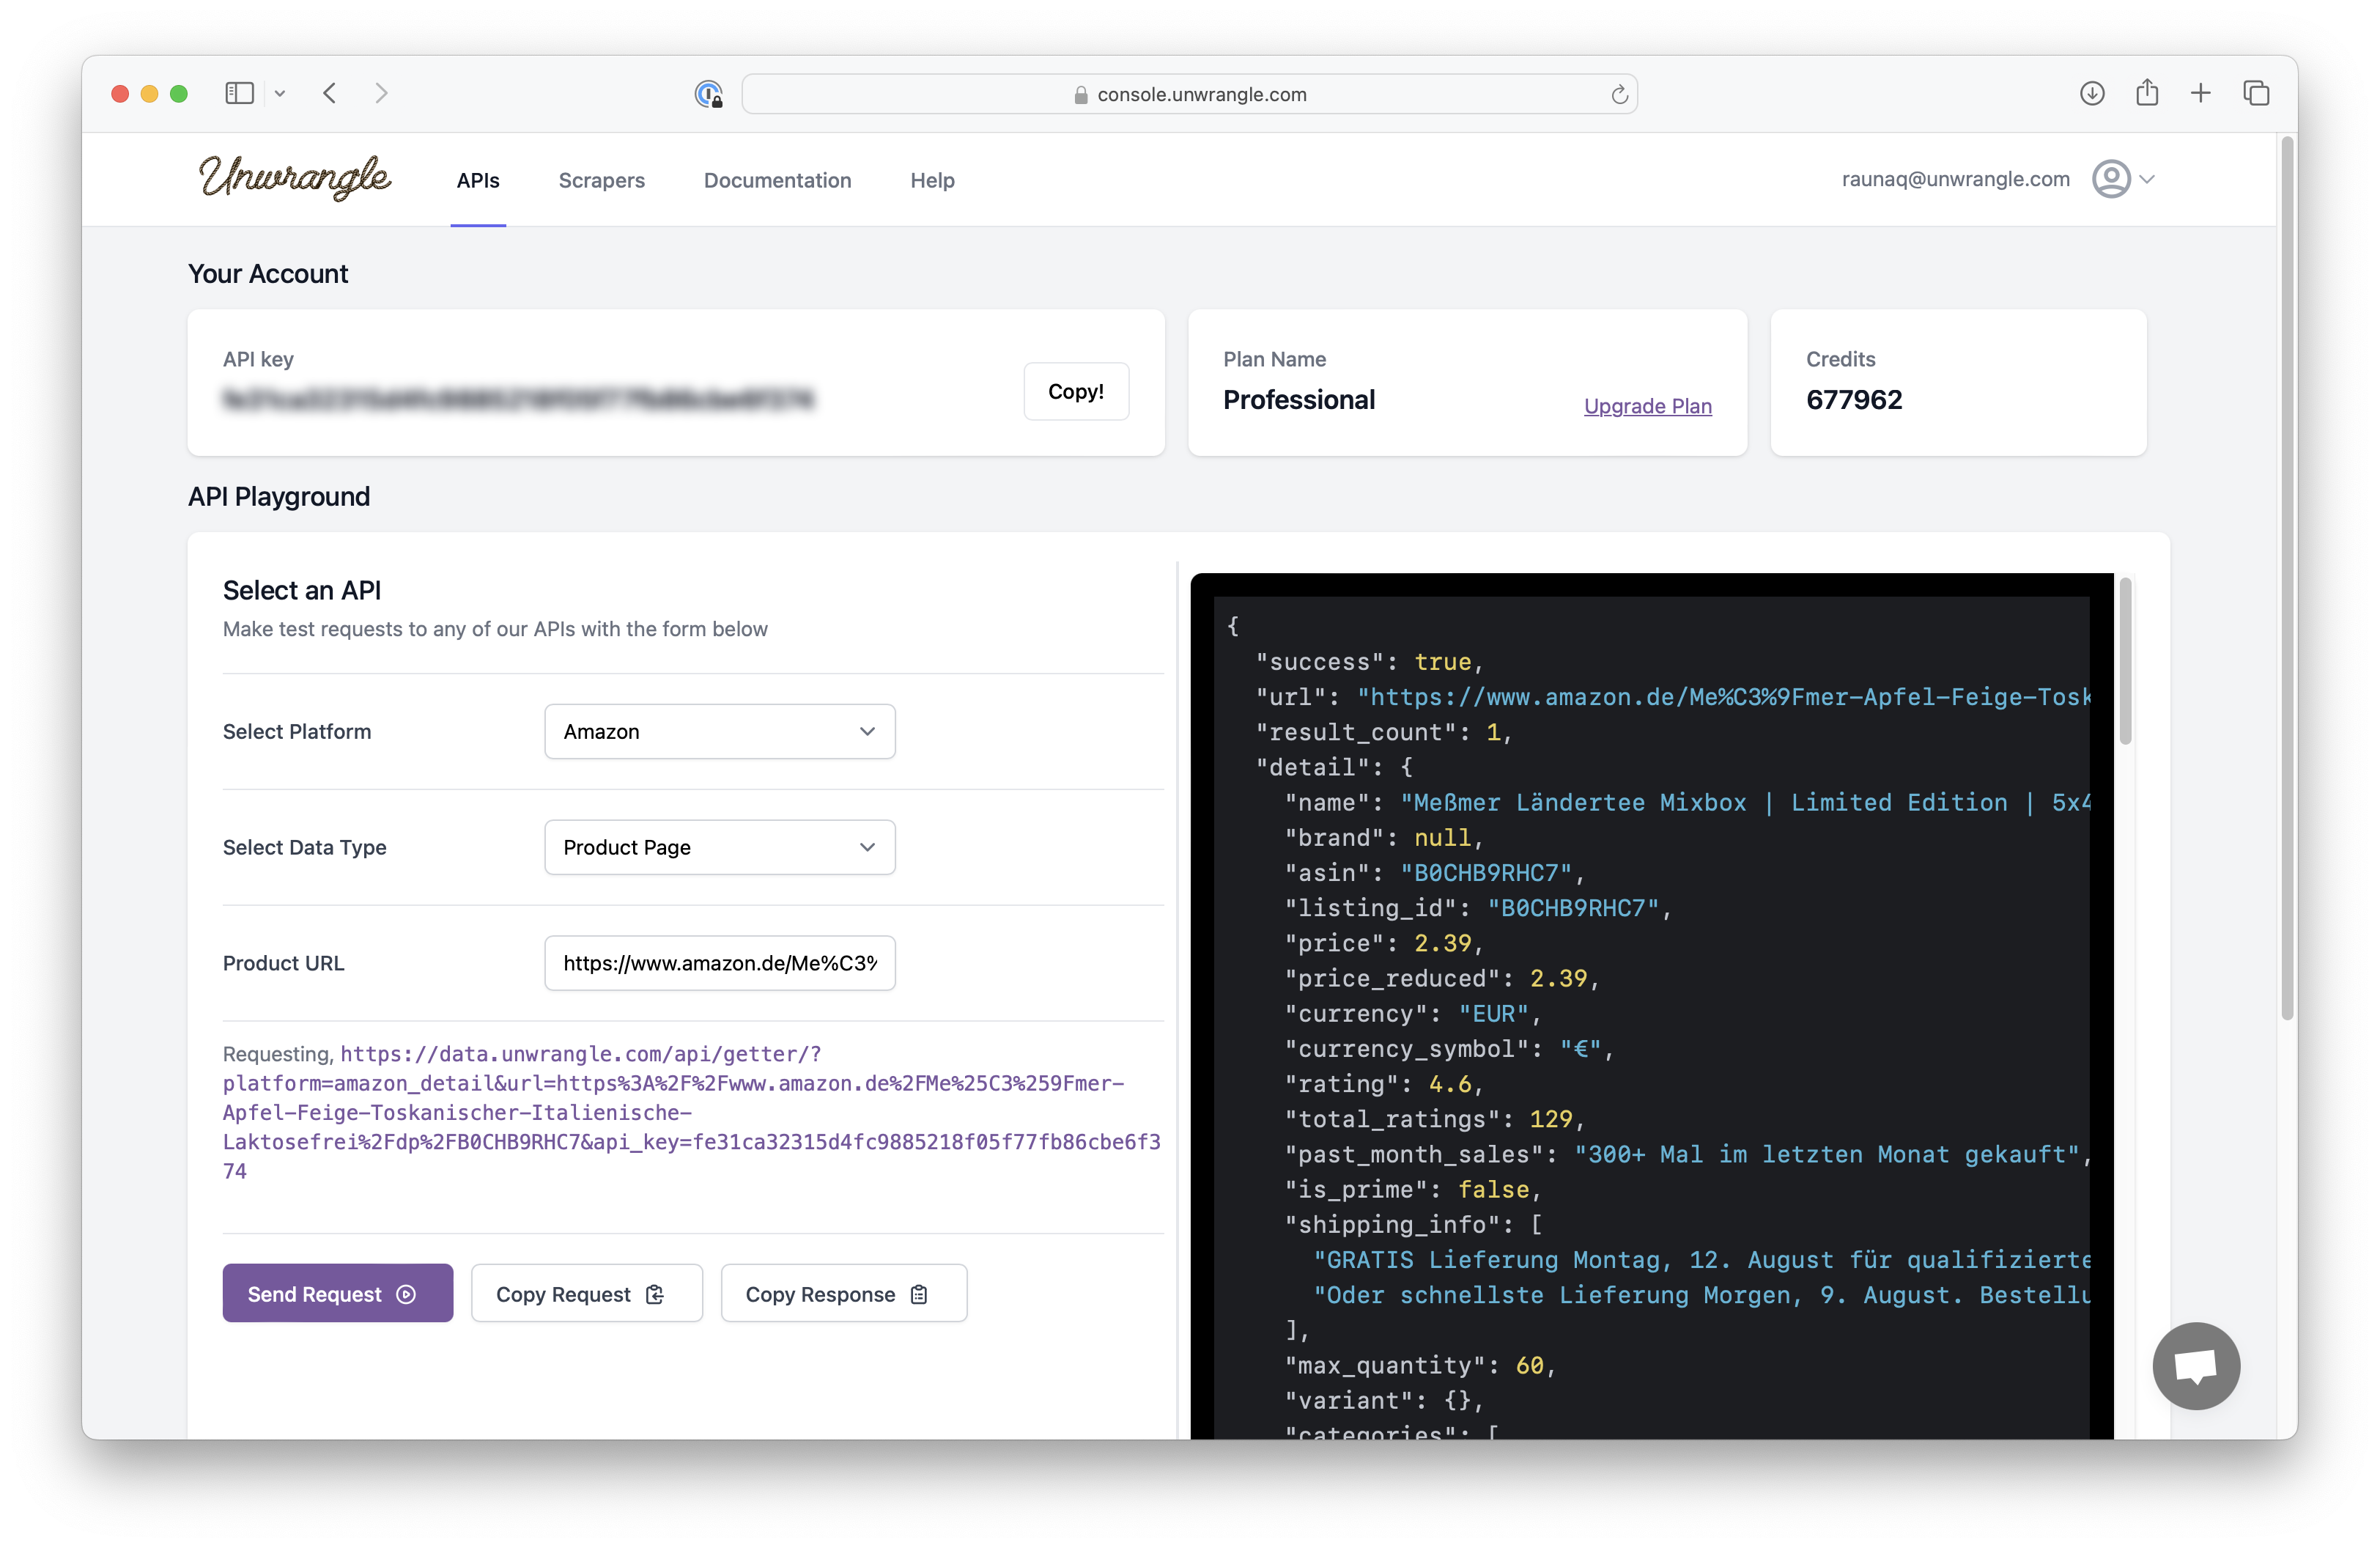Click the Safari share icon
The width and height of the screenshot is (2380, 1548).
coord(2147,92)
